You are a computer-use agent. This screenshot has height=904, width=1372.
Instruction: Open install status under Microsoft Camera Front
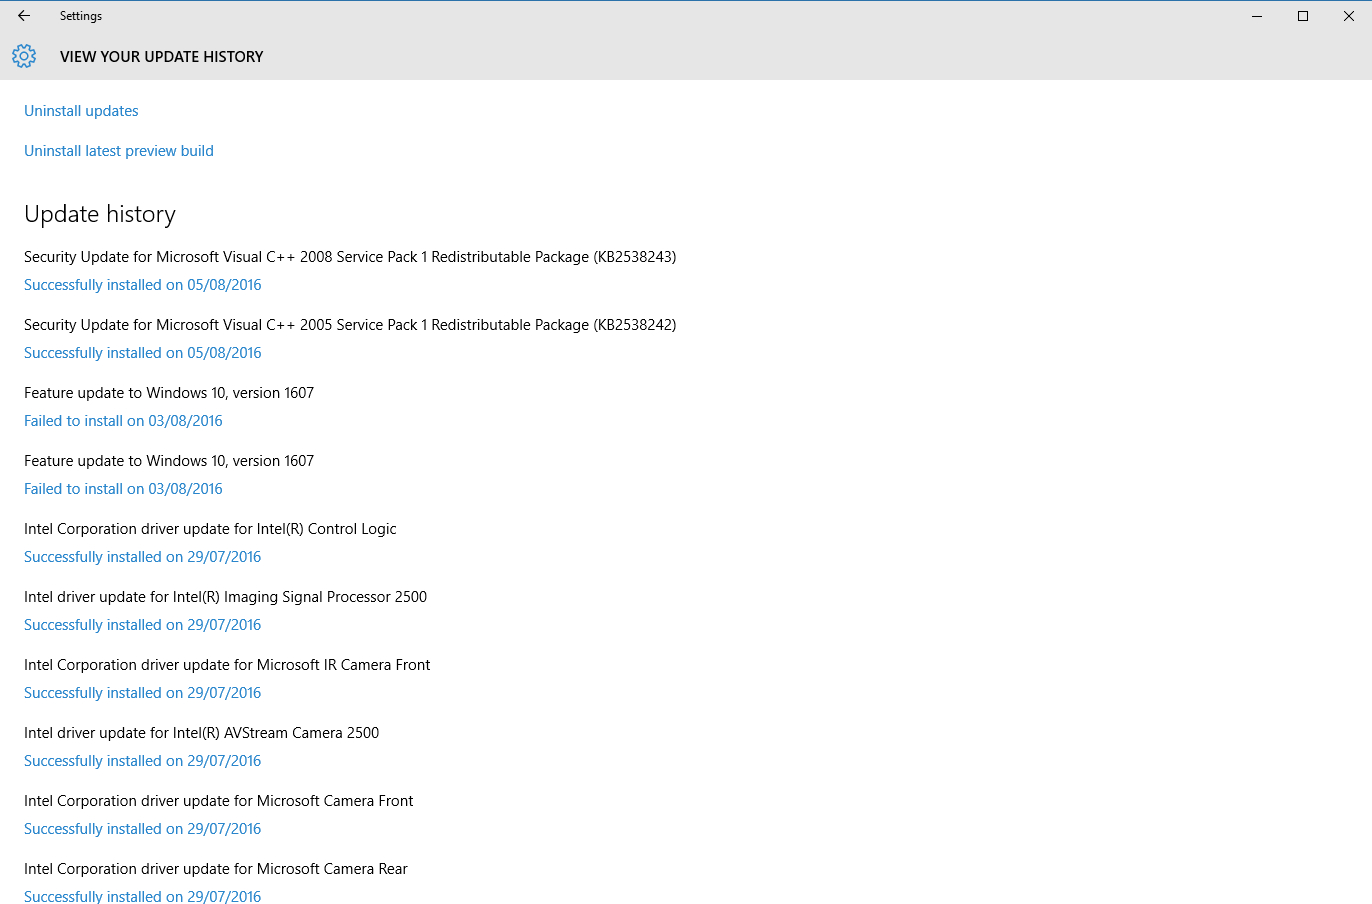[x=143, y=829]
